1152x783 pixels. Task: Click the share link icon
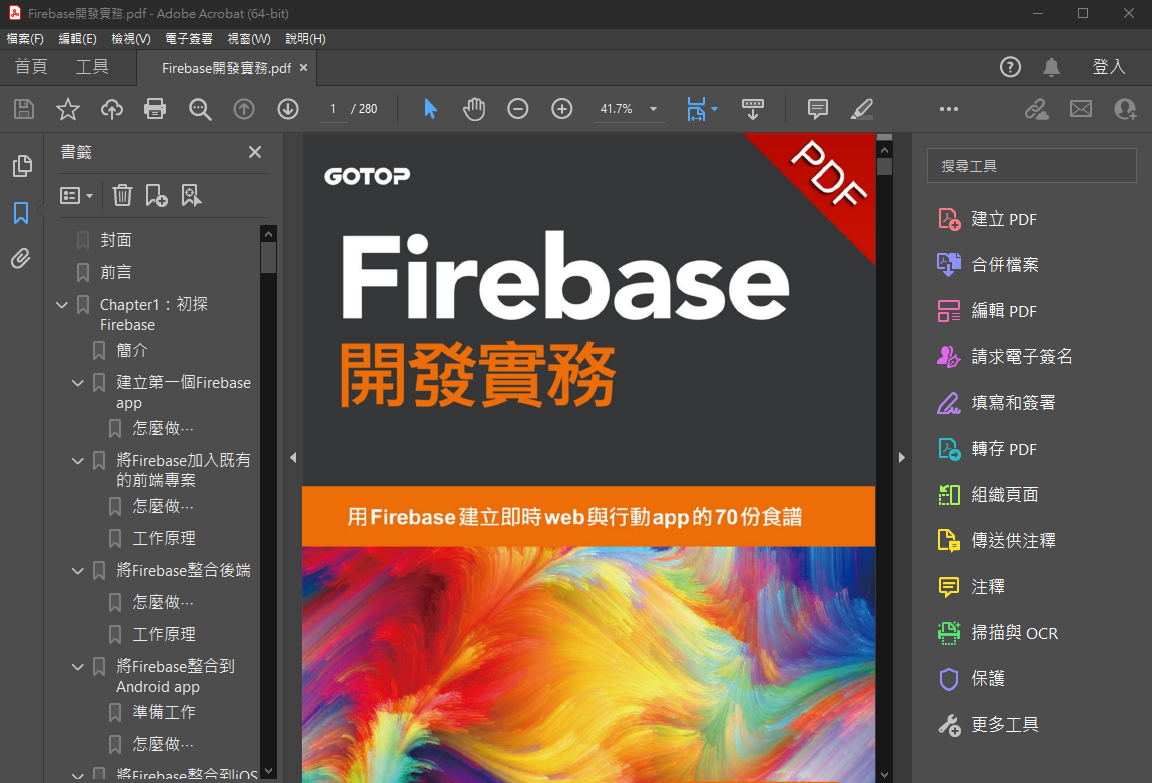[x=1037, y=109]
